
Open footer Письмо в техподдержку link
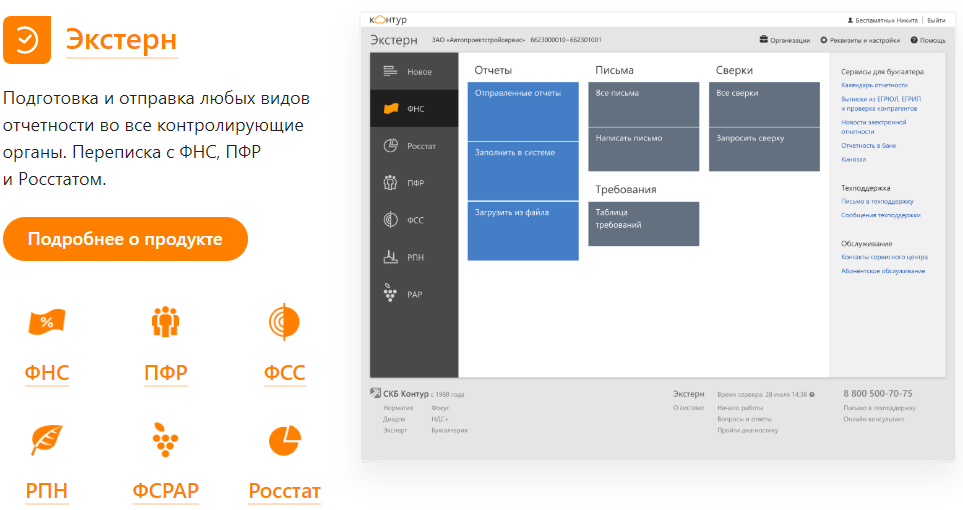[x=879, y=408]
